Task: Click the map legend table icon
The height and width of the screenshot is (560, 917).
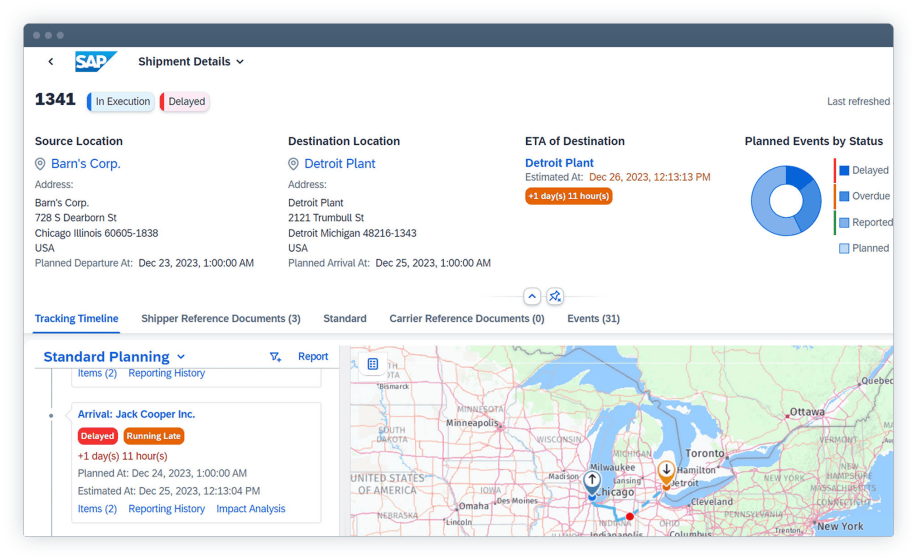Action: click(373, 365)
